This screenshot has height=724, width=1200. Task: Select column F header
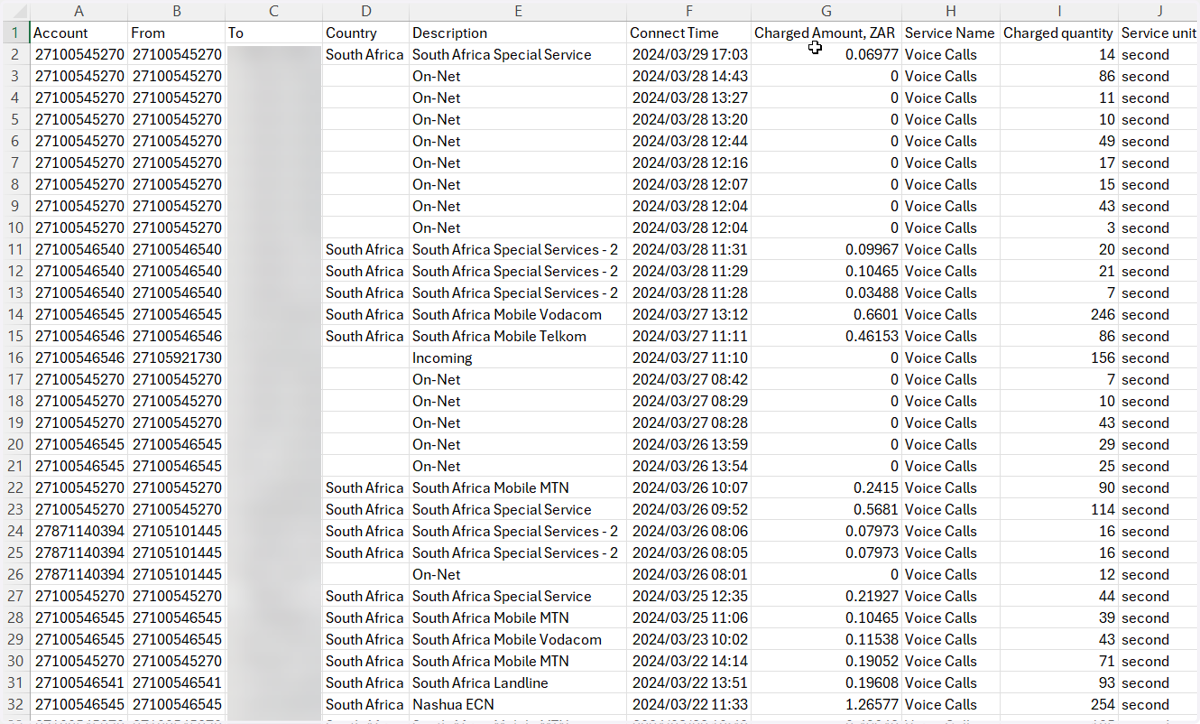coord(688,10)
